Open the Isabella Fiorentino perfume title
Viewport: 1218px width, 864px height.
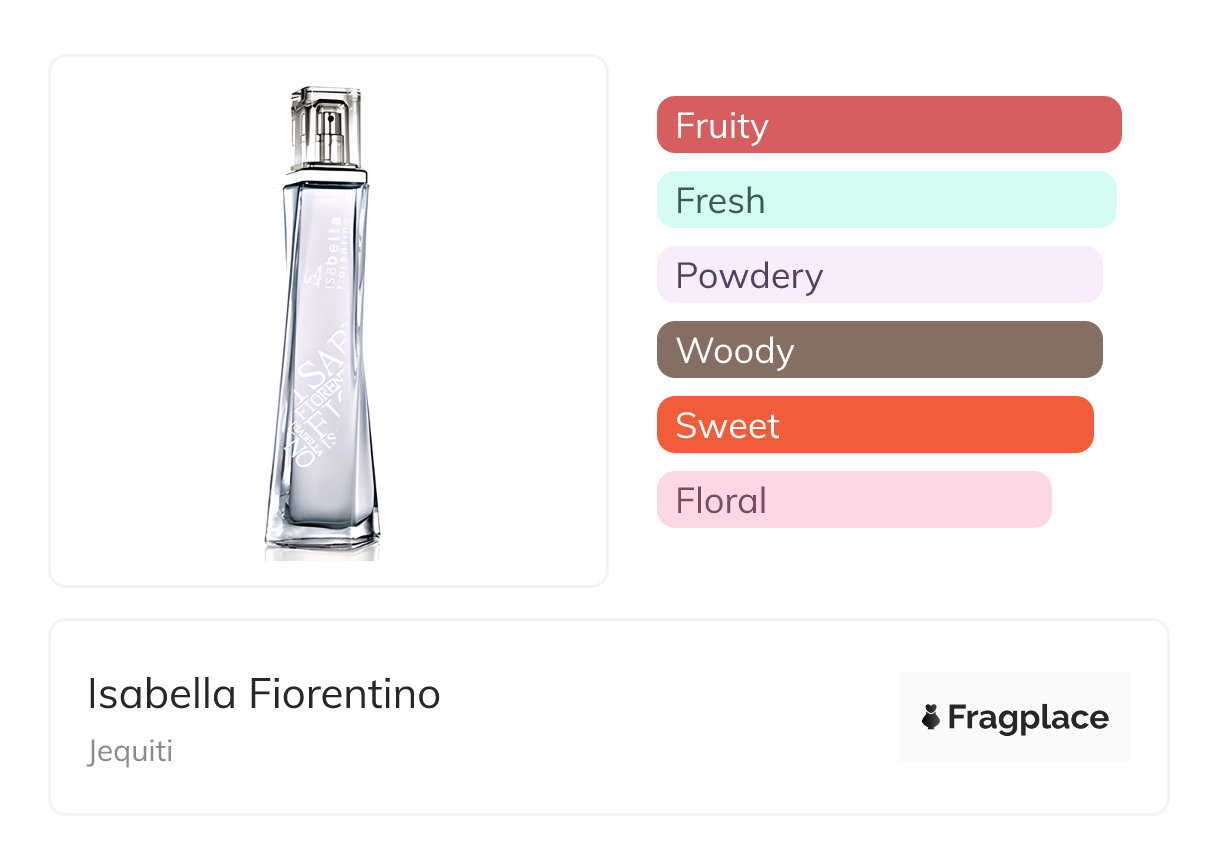[x=264, y=694]
